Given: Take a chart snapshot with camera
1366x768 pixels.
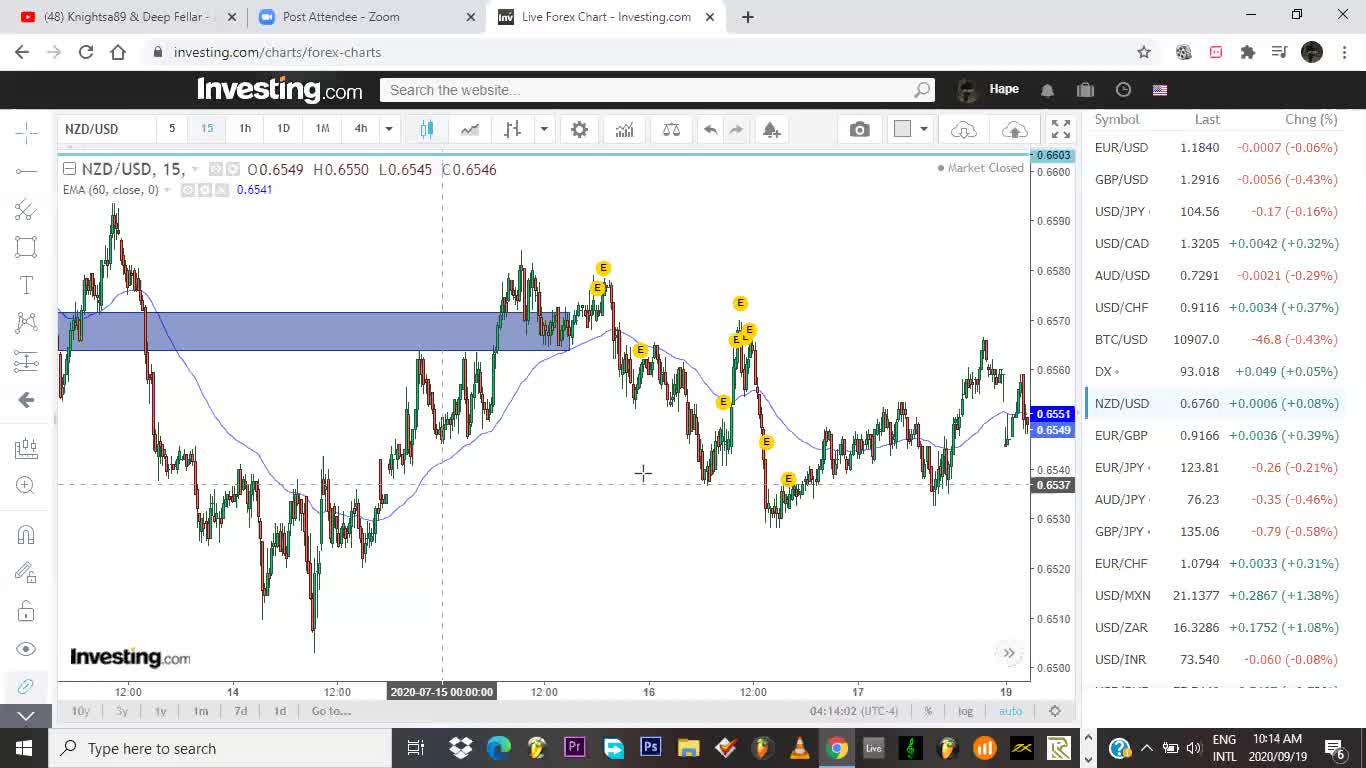Looking at the screenshot, I should (859, 129).
